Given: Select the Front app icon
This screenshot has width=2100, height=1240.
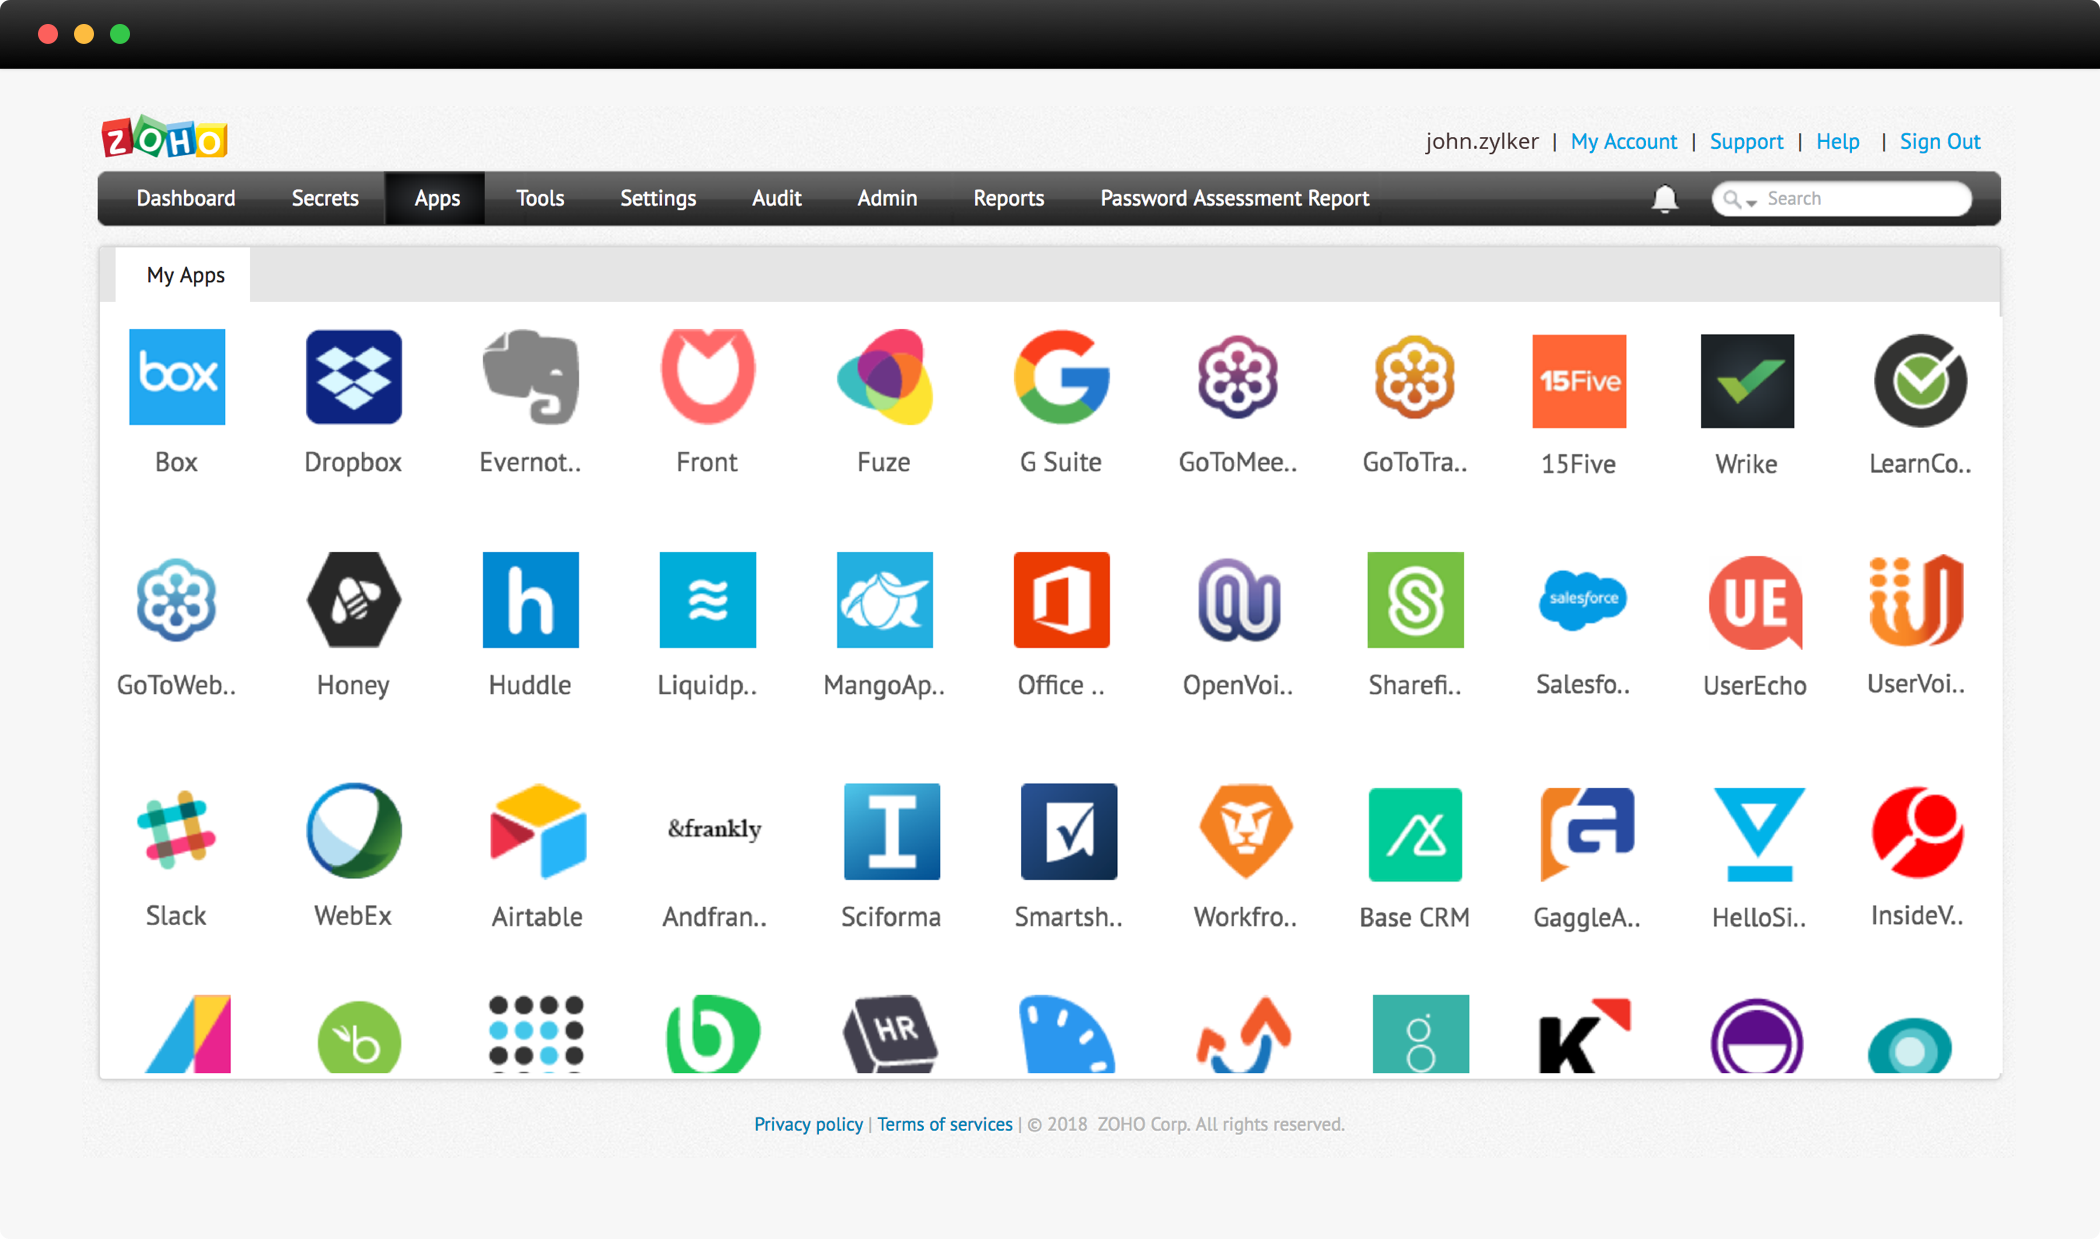Looking at the screenshot, I should (708, 377).
